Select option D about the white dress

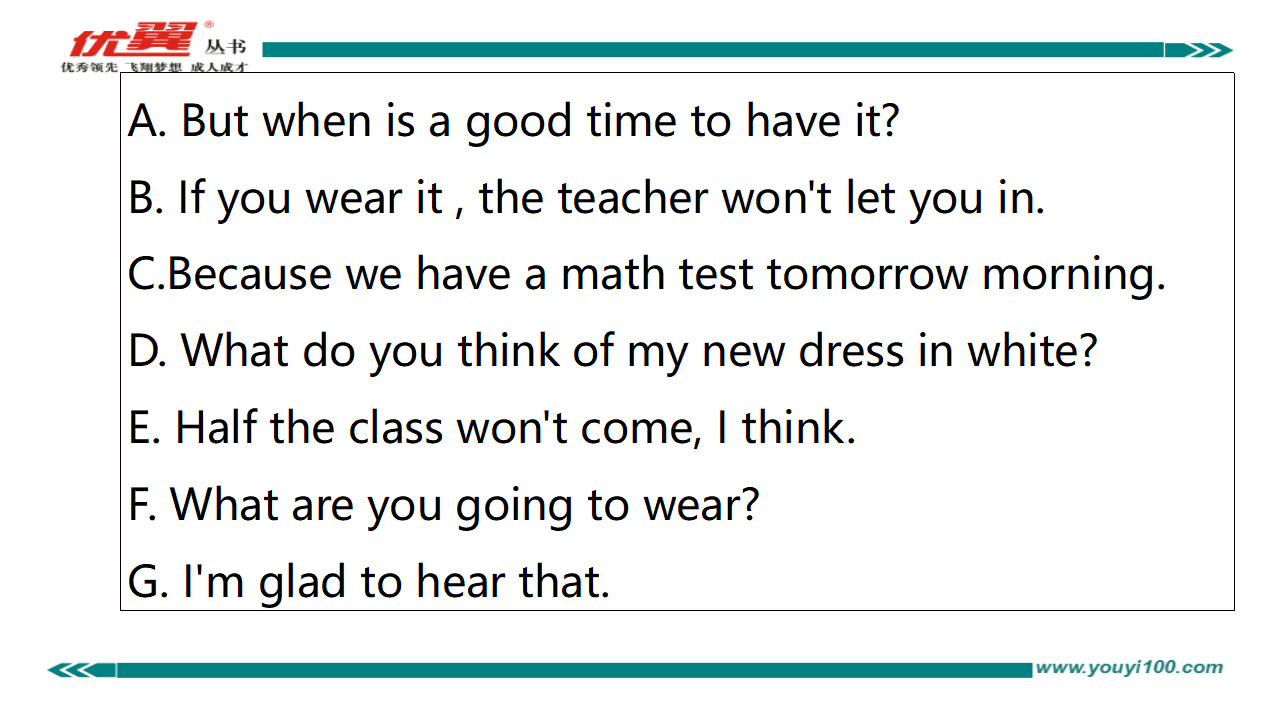tap(613, 350)
